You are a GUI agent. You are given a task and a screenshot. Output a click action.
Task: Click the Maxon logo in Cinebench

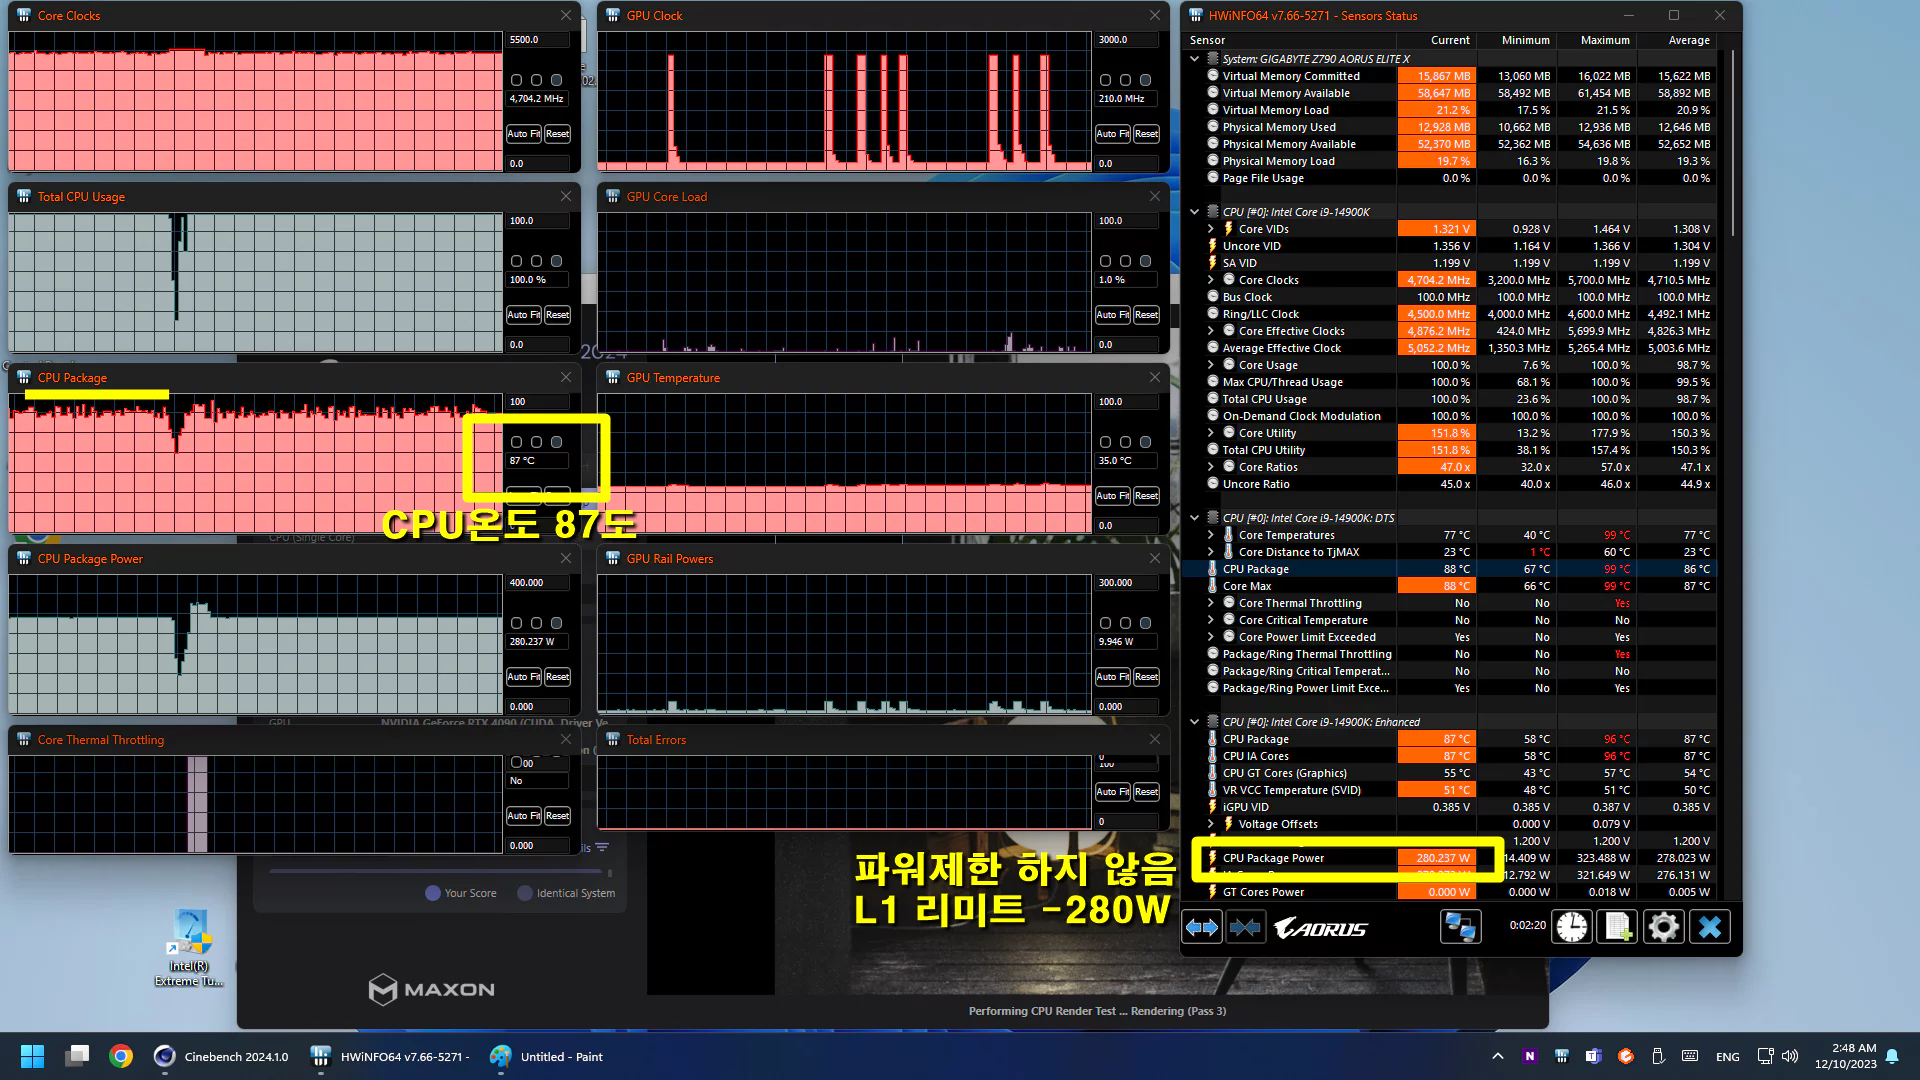point(432,989)
